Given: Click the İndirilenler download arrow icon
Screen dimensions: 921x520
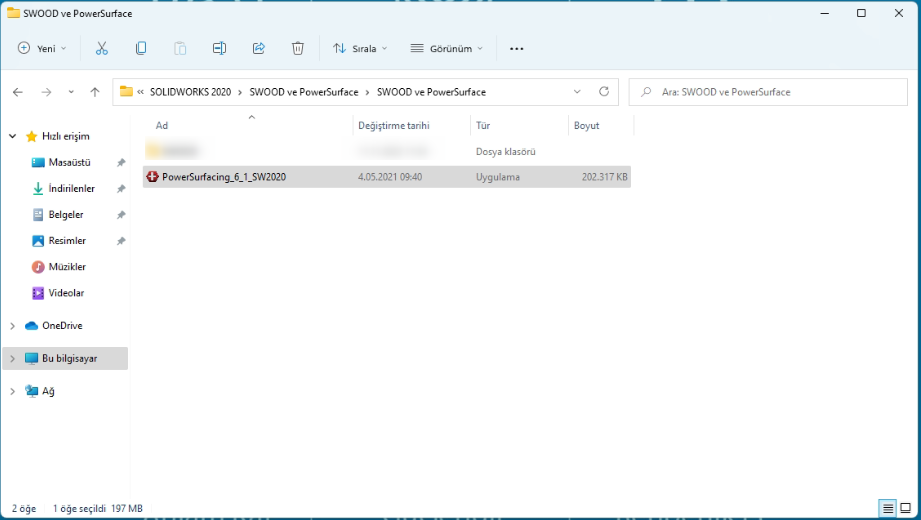Looking at the screenshot, I should pyautogui.click(x=38, y=189).
